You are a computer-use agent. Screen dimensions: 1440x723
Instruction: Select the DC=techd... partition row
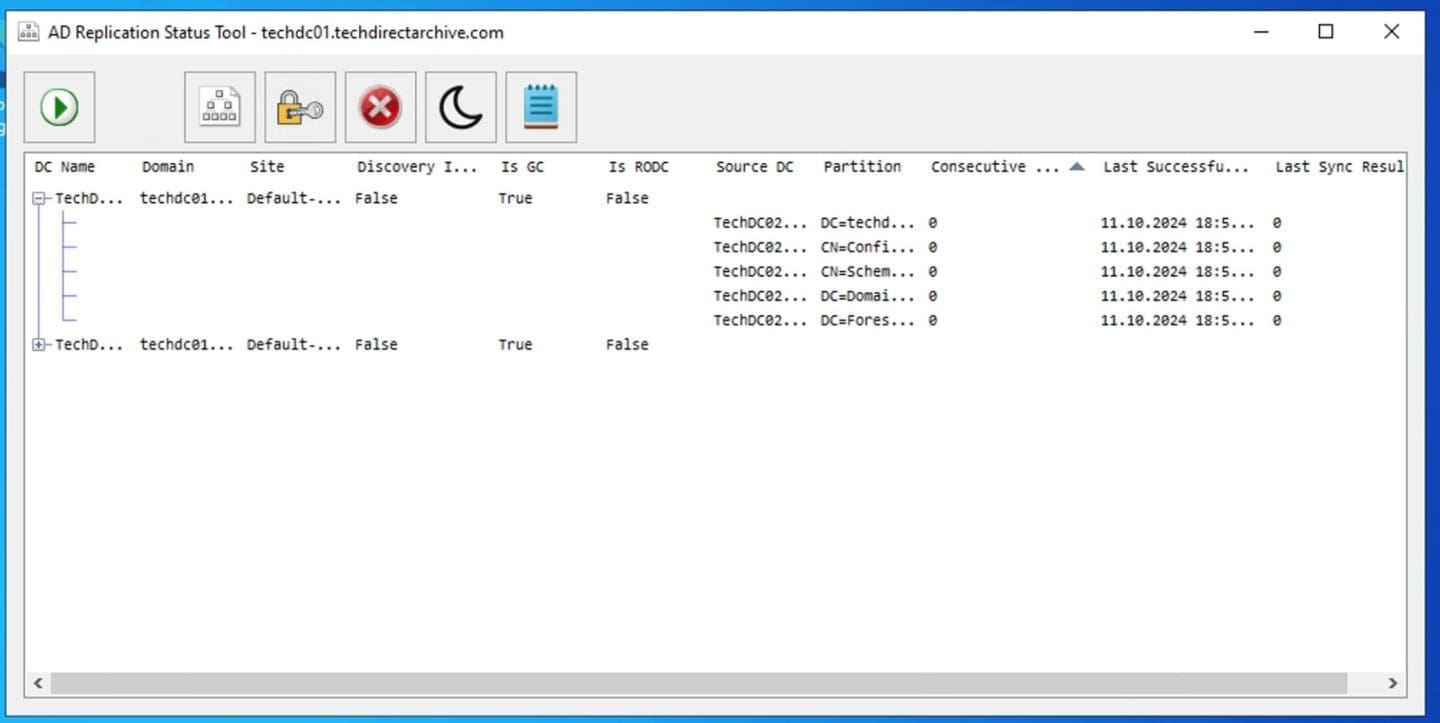[867, 223]
